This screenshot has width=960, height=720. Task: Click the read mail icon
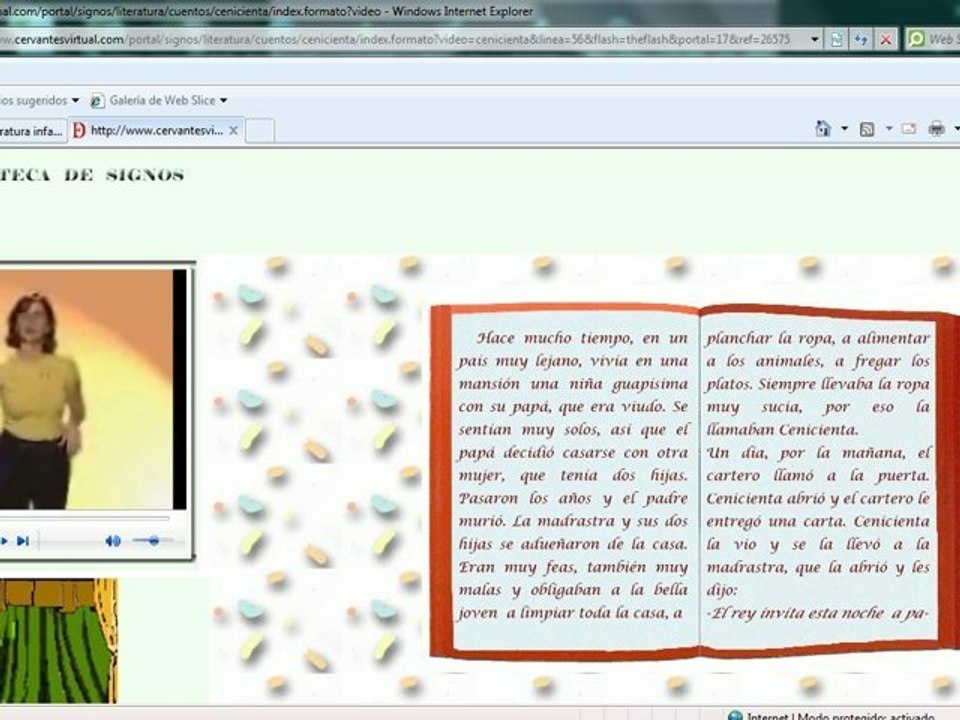(x=909, y=129)
